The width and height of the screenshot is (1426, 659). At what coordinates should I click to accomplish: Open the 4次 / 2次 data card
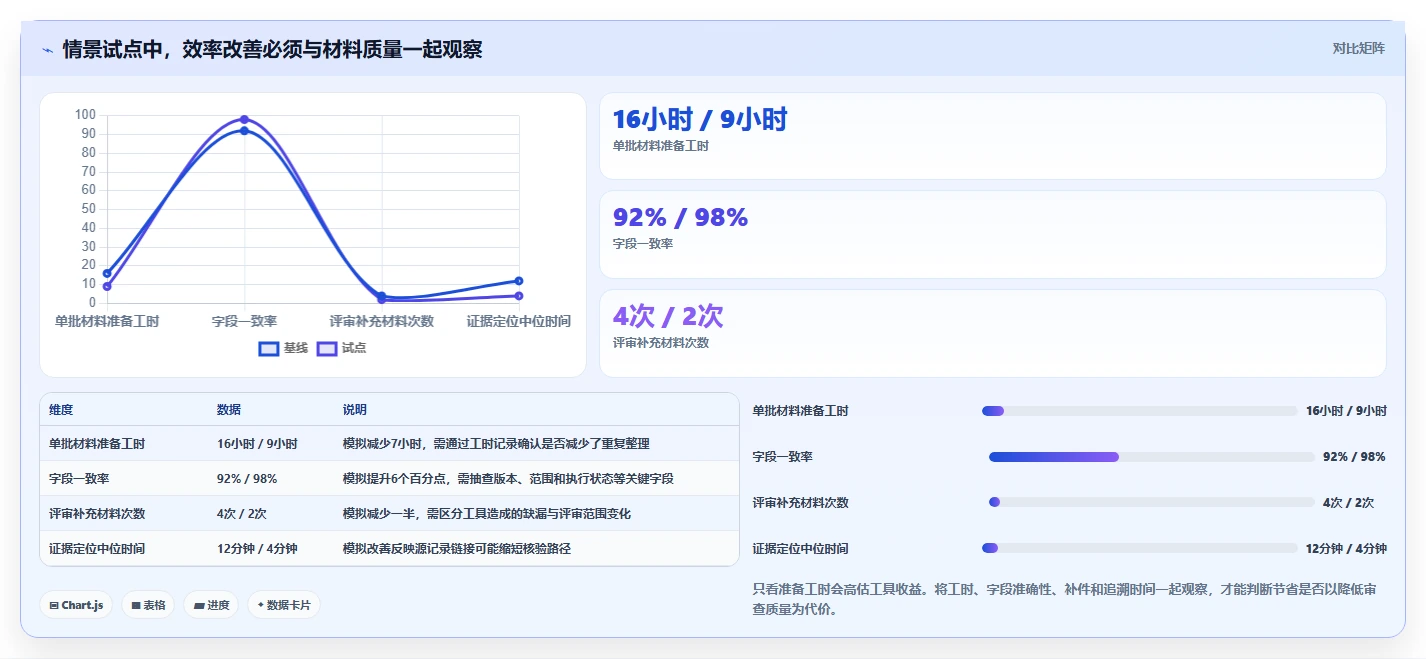coord(992,333)
